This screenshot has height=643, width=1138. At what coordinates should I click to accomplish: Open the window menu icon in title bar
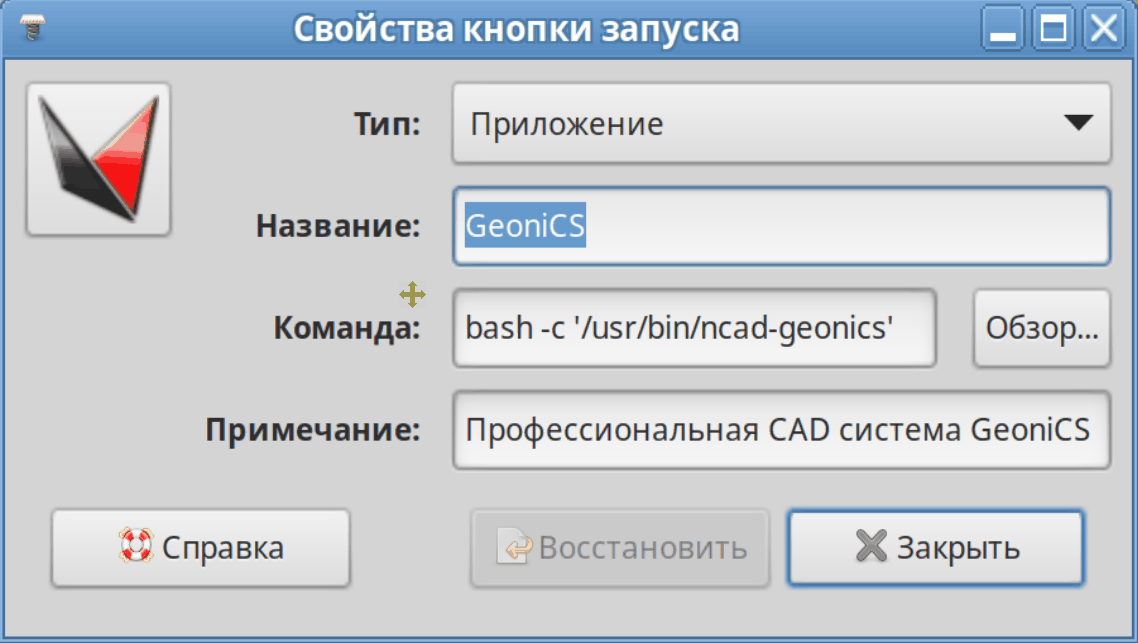point(33,28)
